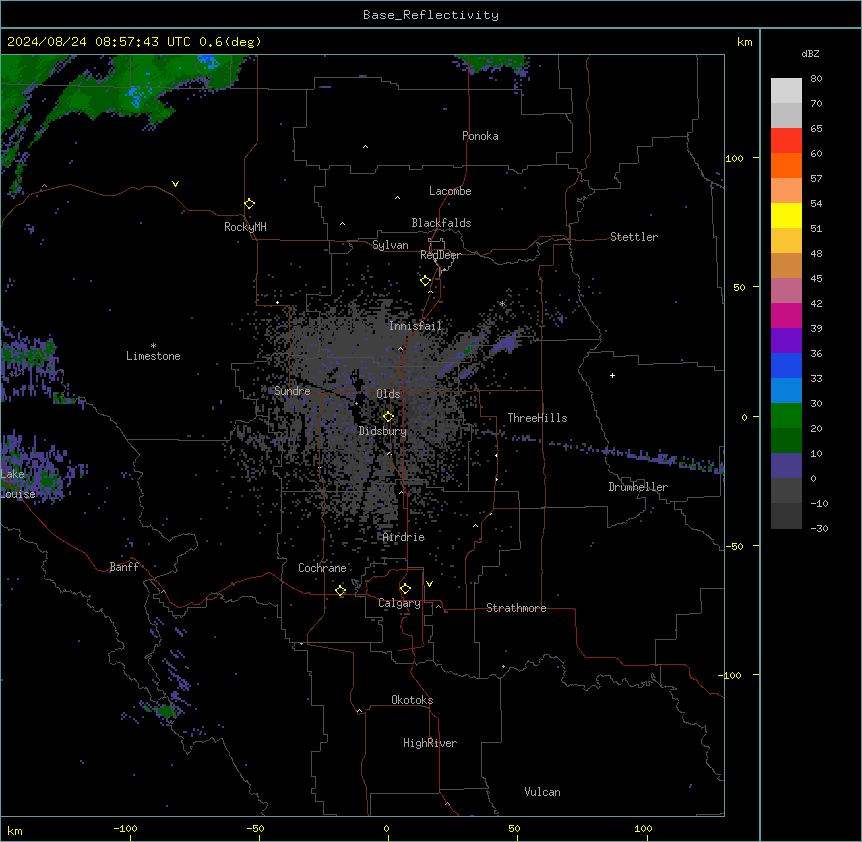Click the RedDeer city label
This screenshot has height=842, width=862.
click(x=440, y=255)
